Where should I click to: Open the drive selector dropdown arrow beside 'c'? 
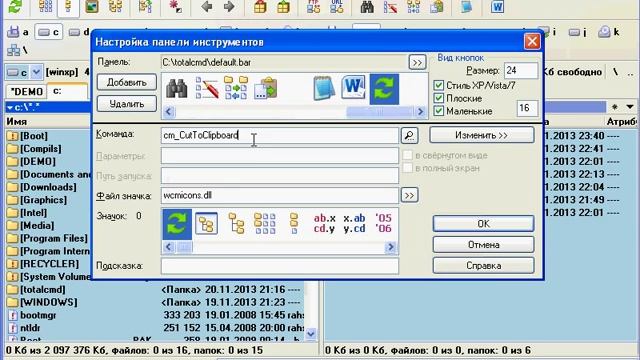click(36, 72)
